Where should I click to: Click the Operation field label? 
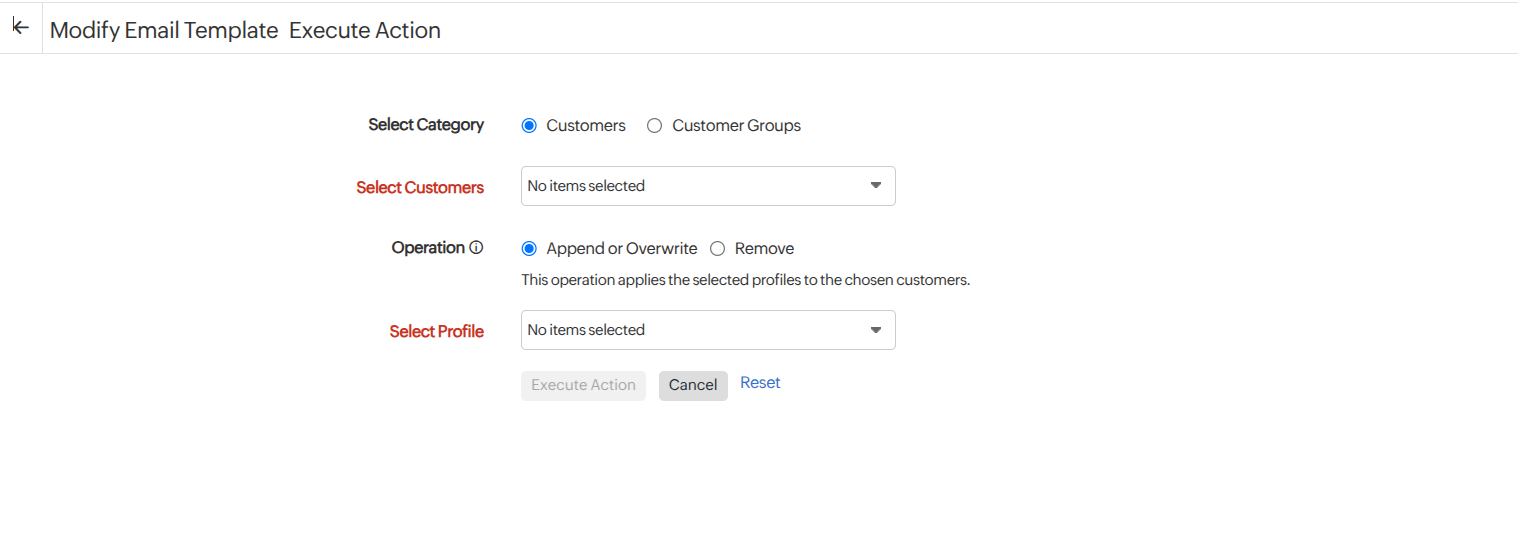point(428,248)
